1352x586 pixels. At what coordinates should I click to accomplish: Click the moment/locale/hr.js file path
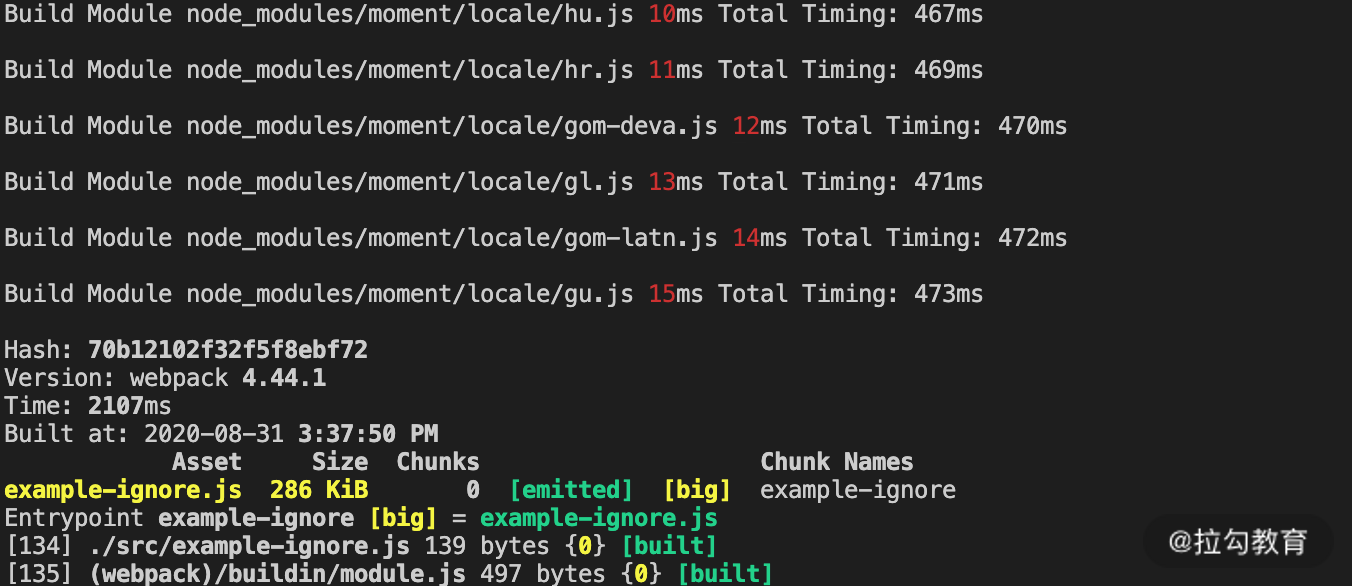(x=409, y=70)
